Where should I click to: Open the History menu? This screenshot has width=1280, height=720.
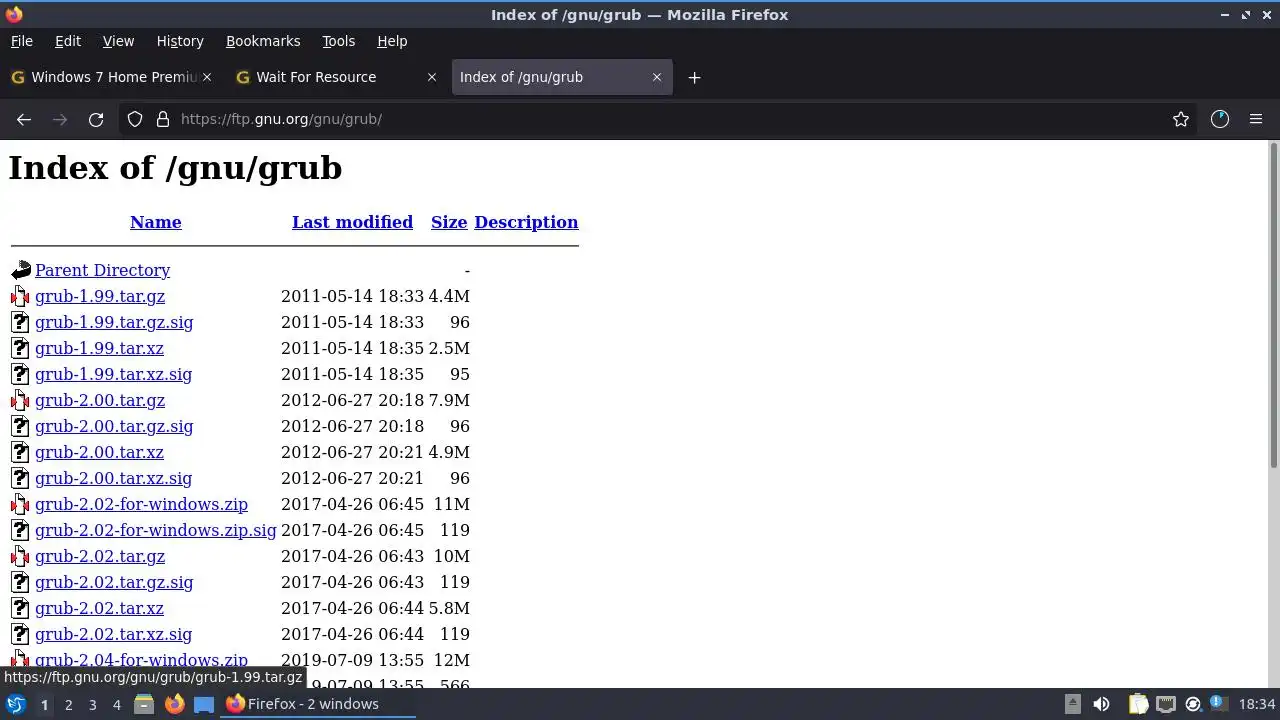click(x=180, y=41)
